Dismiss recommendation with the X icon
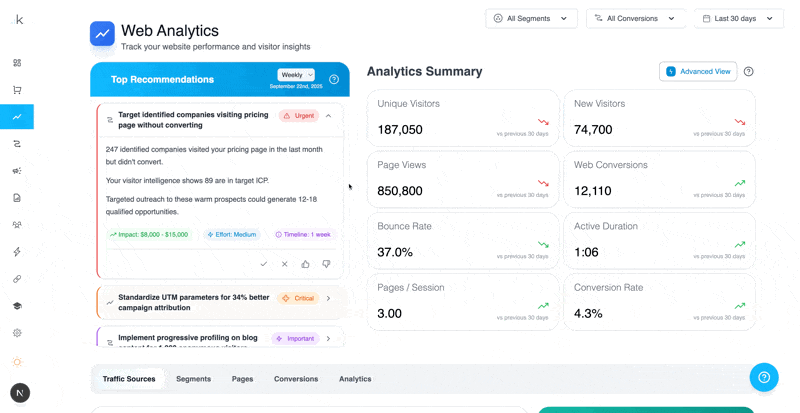 pyautogui.click(x=284, y=264)
